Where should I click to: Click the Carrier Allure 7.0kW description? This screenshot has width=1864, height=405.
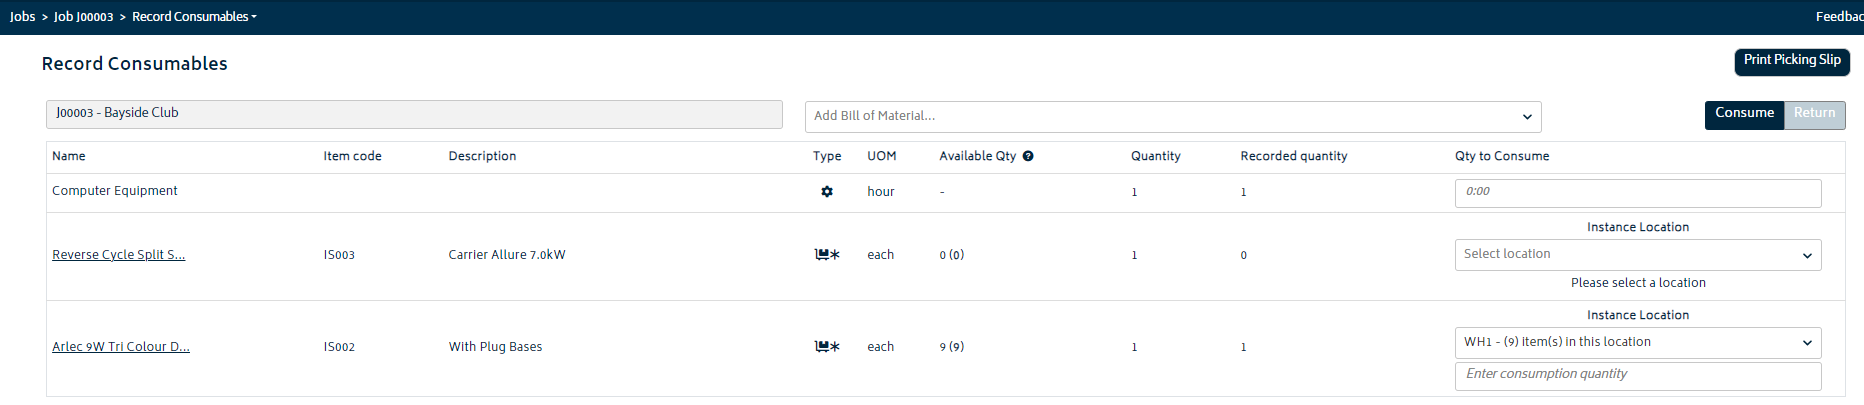pos(507,255)
